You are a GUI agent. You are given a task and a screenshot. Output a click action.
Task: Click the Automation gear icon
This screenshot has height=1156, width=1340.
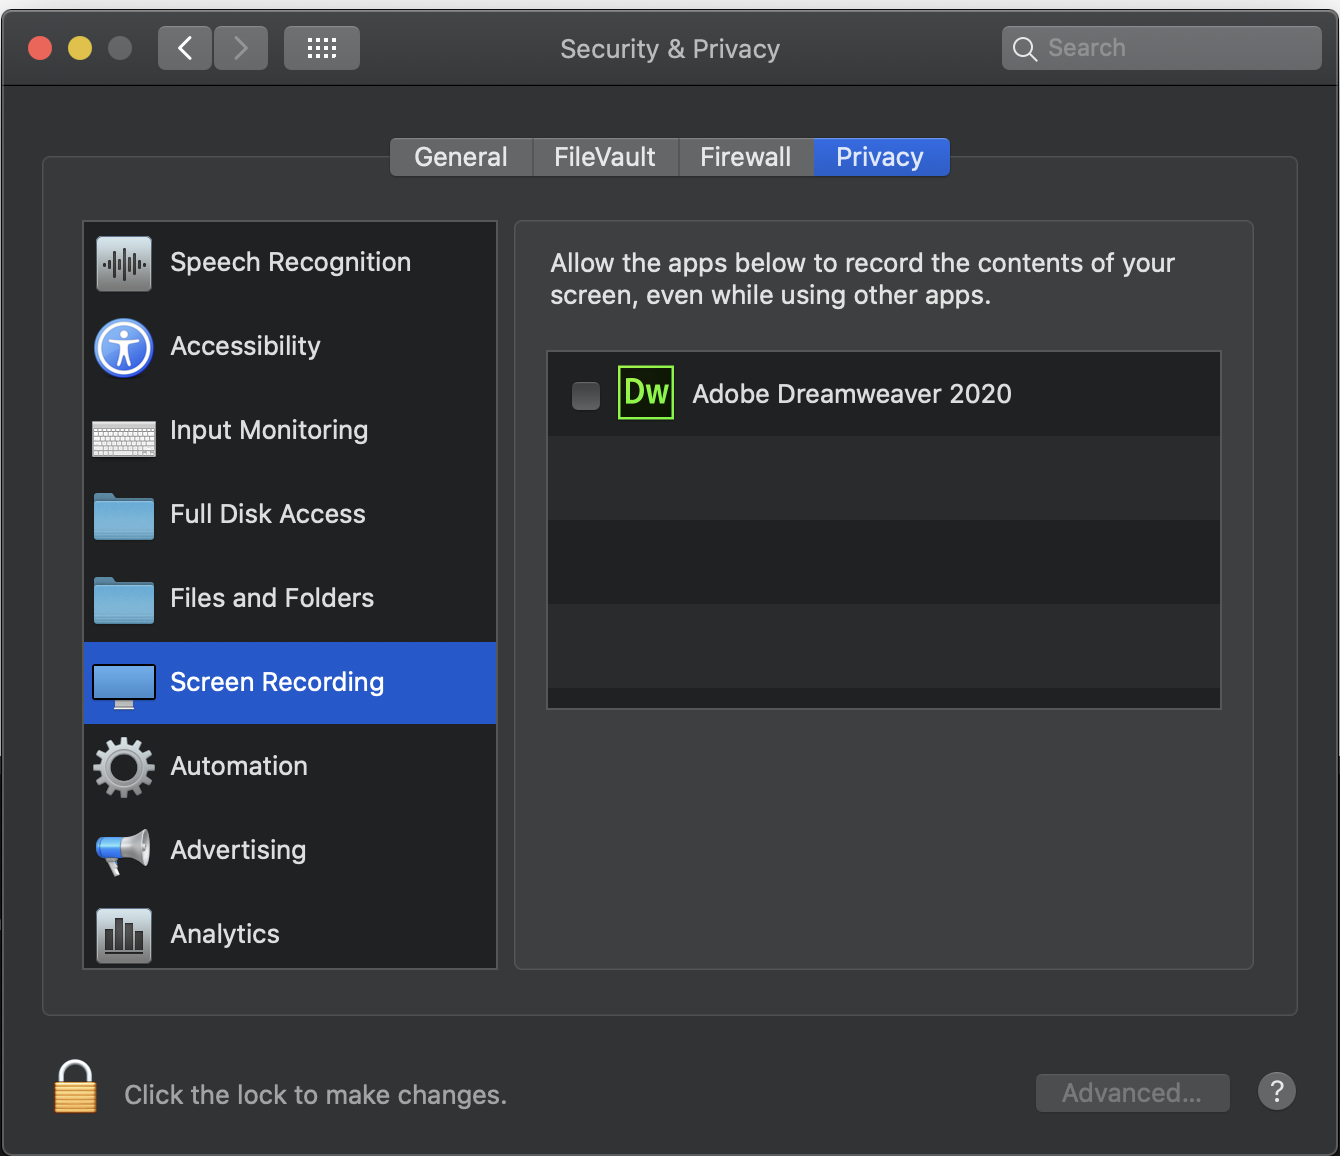pyautogui.click(x=123, y=767)
